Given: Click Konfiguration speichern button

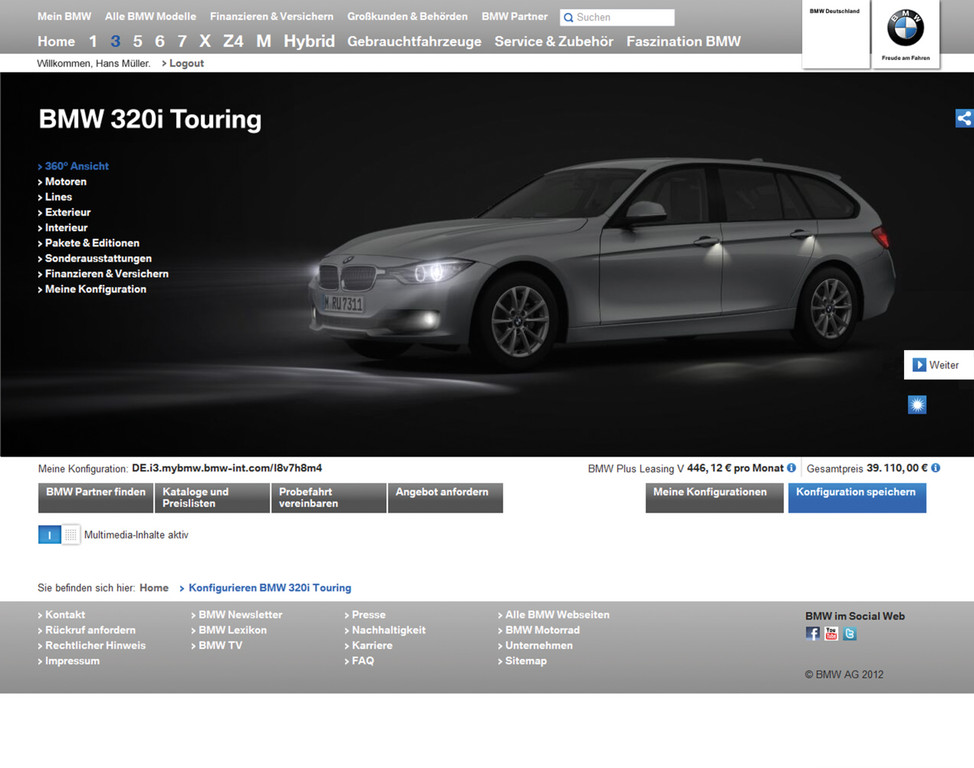Looking at the screenshot, I should 857,498.
